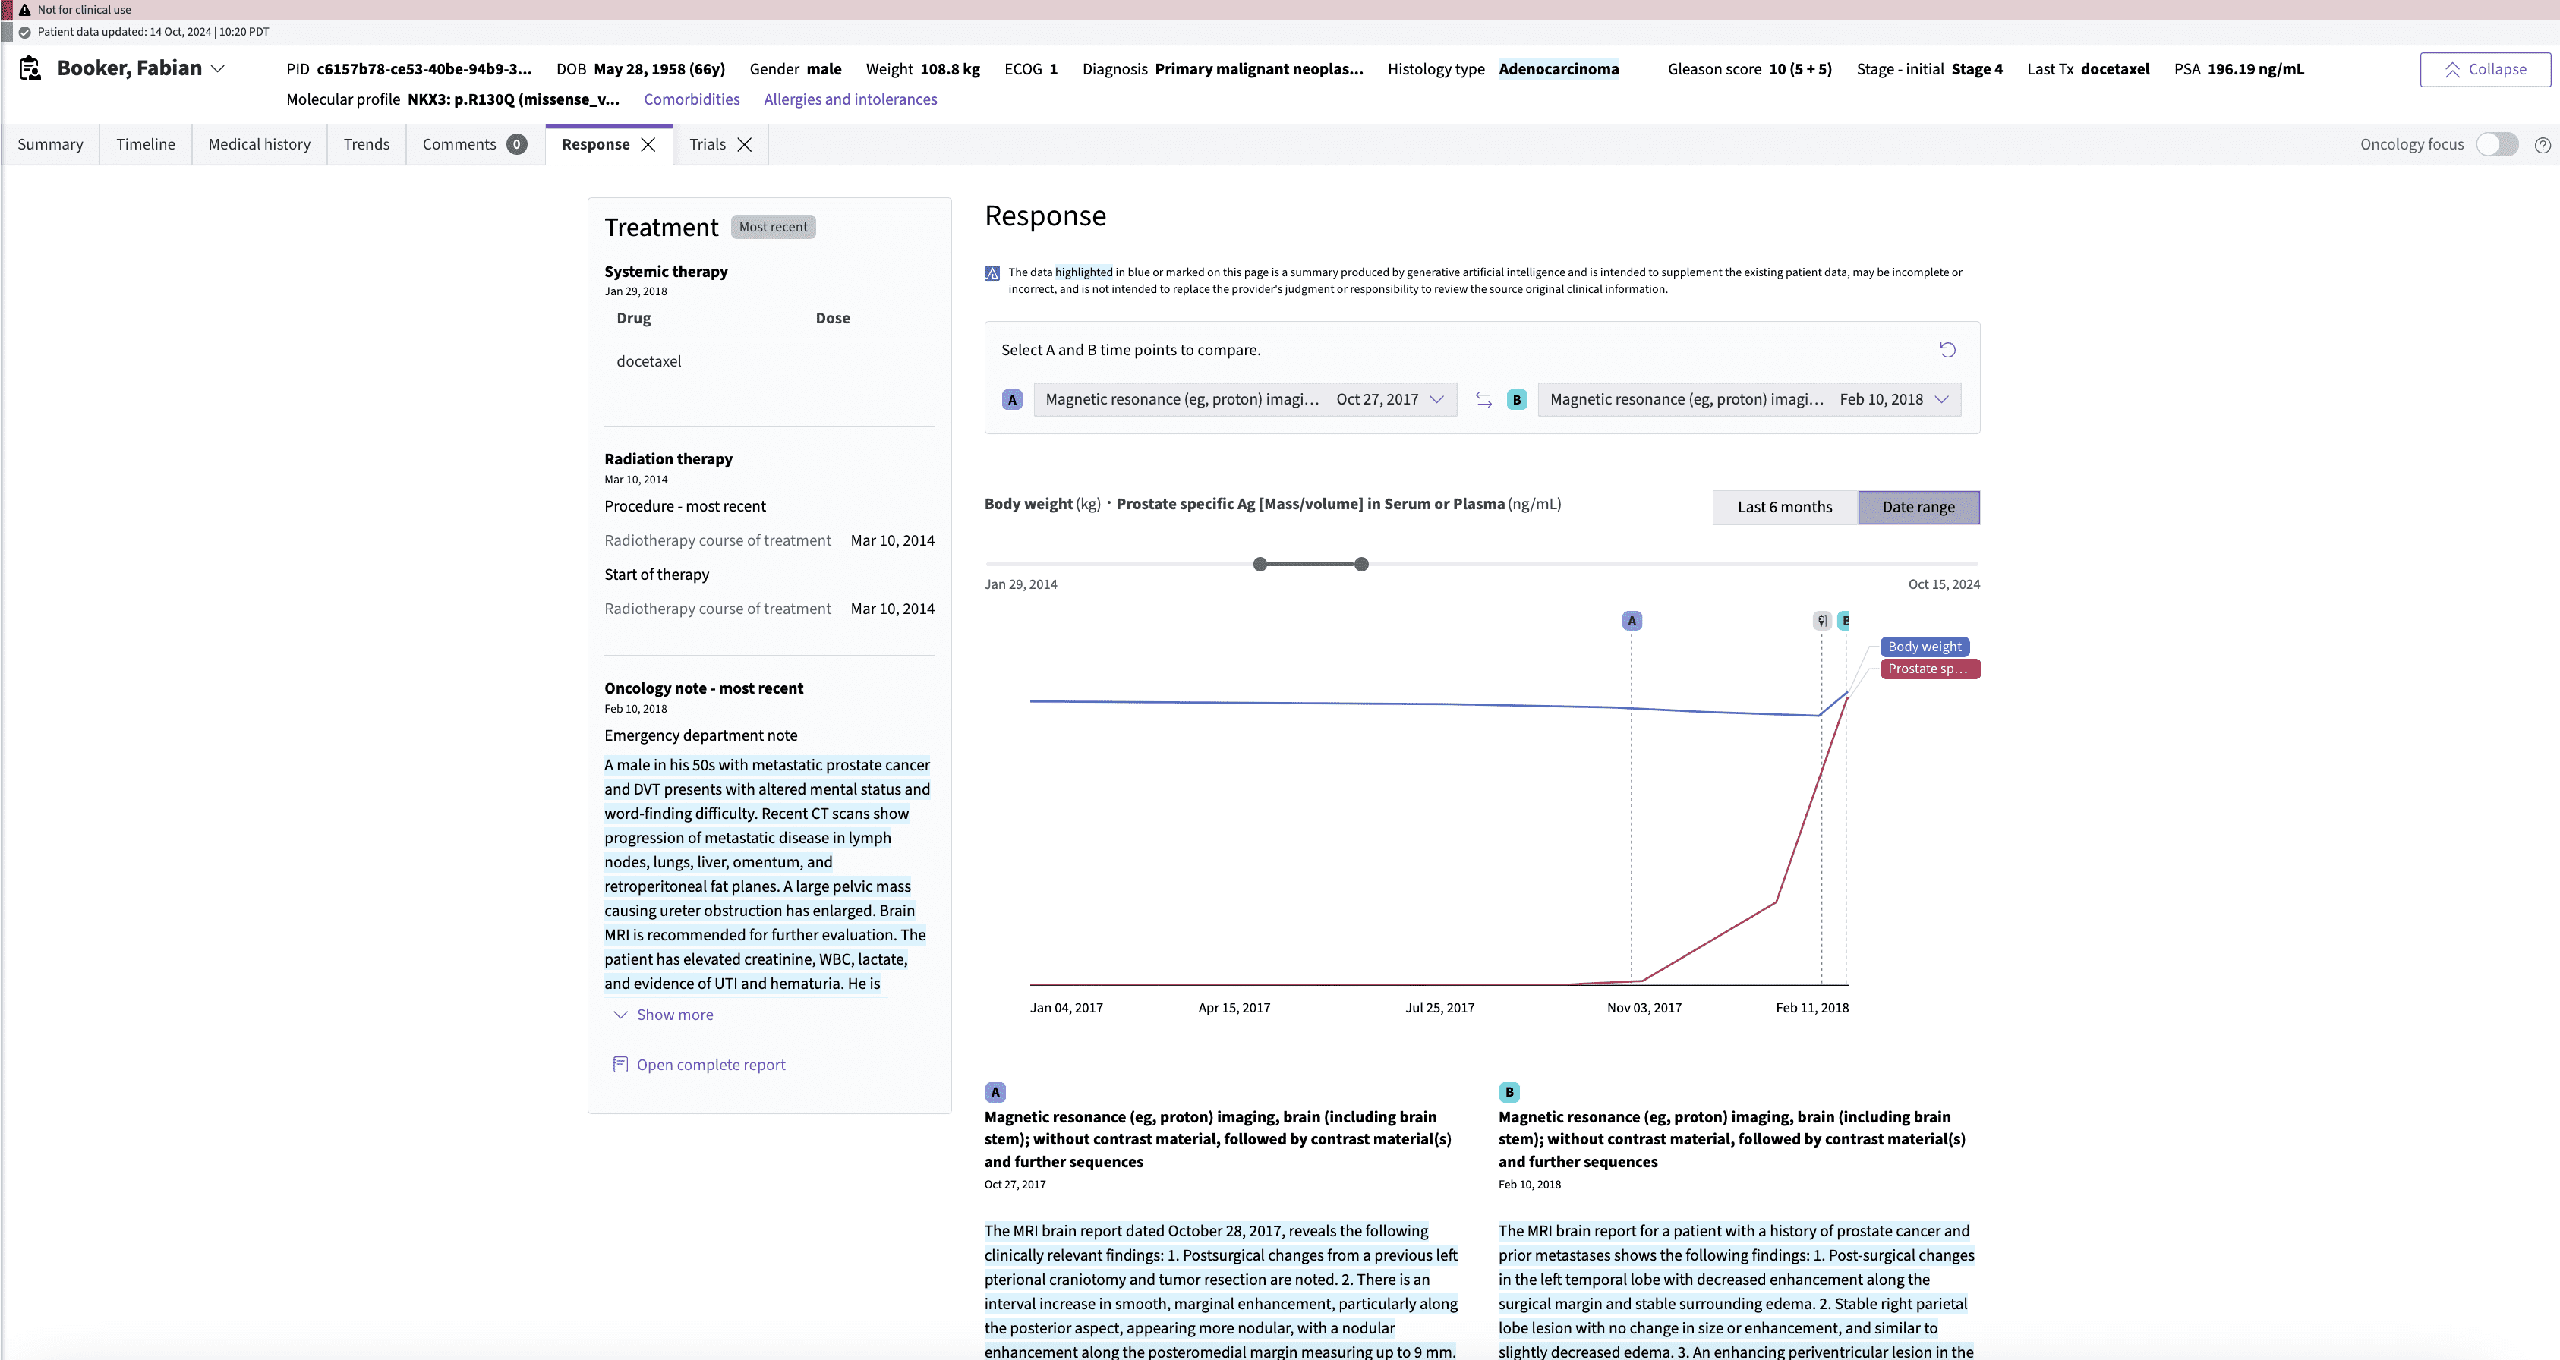
Task: Click the patient clipboard icon beside Booker, Fabian
Action: click(x=30, y=68)
